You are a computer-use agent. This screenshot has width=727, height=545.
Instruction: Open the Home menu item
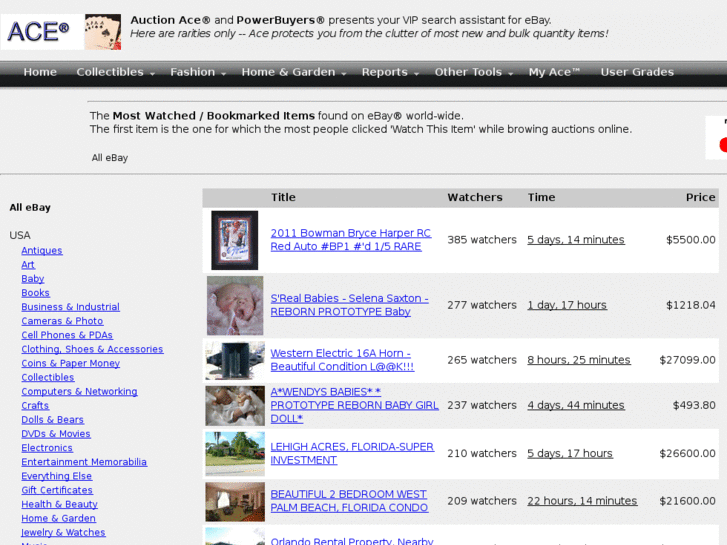(40, 72)
